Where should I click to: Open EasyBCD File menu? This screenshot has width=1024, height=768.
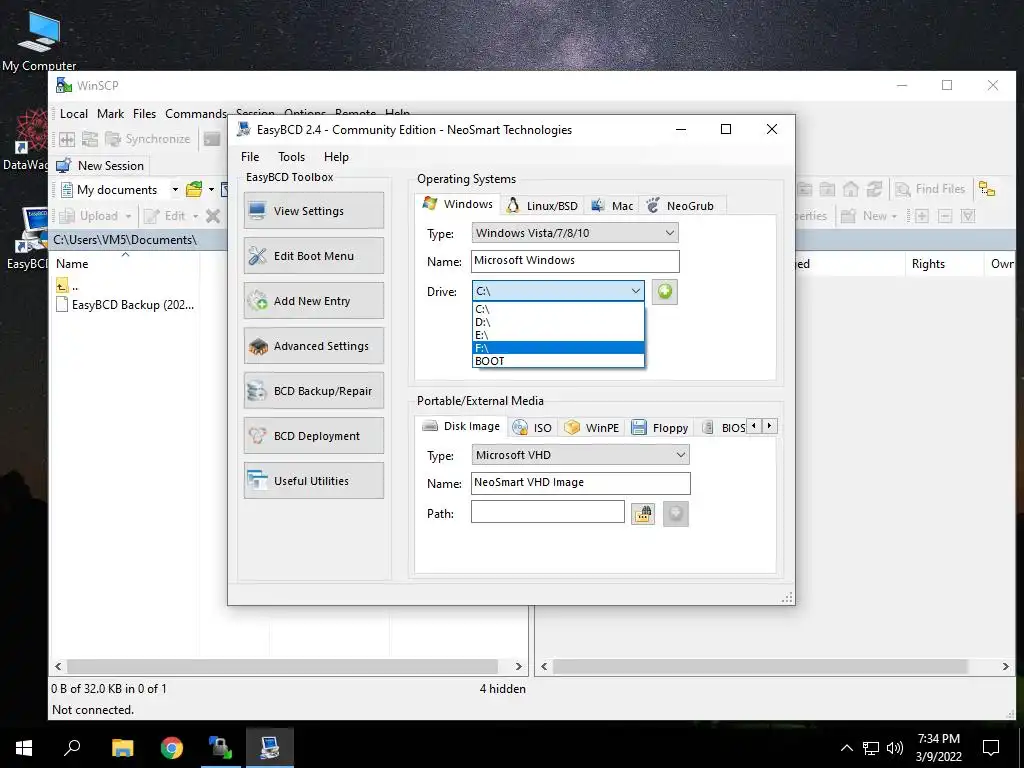(x=249, y=157)
